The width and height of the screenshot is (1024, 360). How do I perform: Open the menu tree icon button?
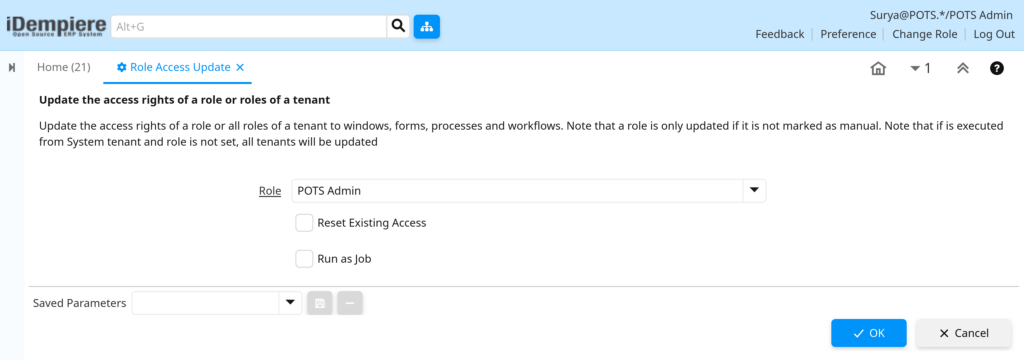(426, 27)
